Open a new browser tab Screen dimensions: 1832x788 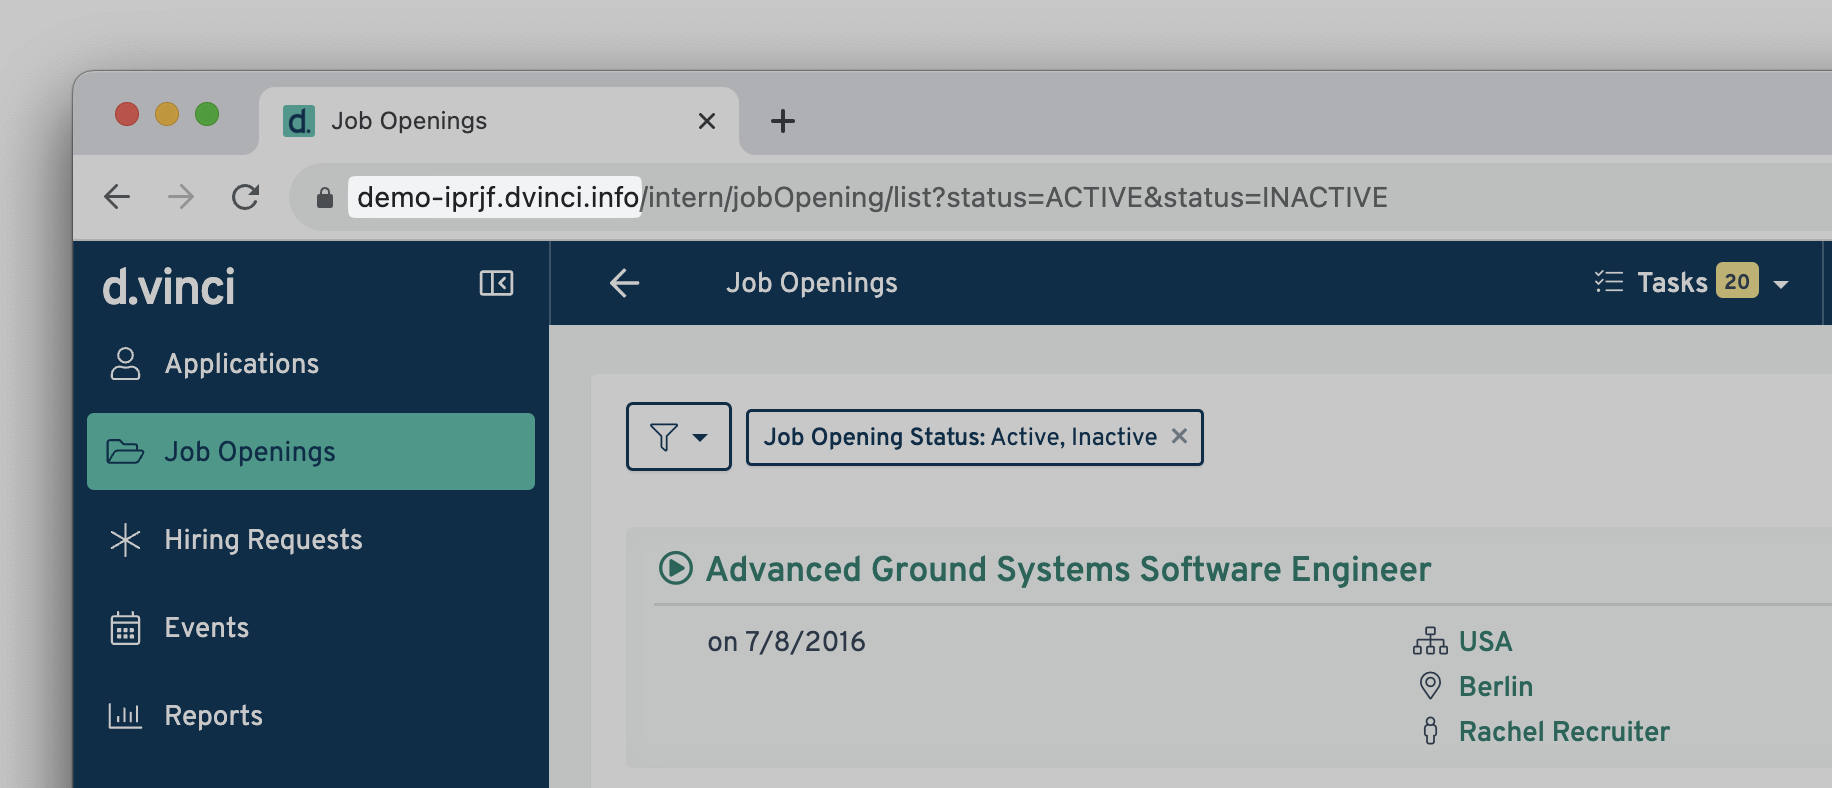tap(783, 121)
